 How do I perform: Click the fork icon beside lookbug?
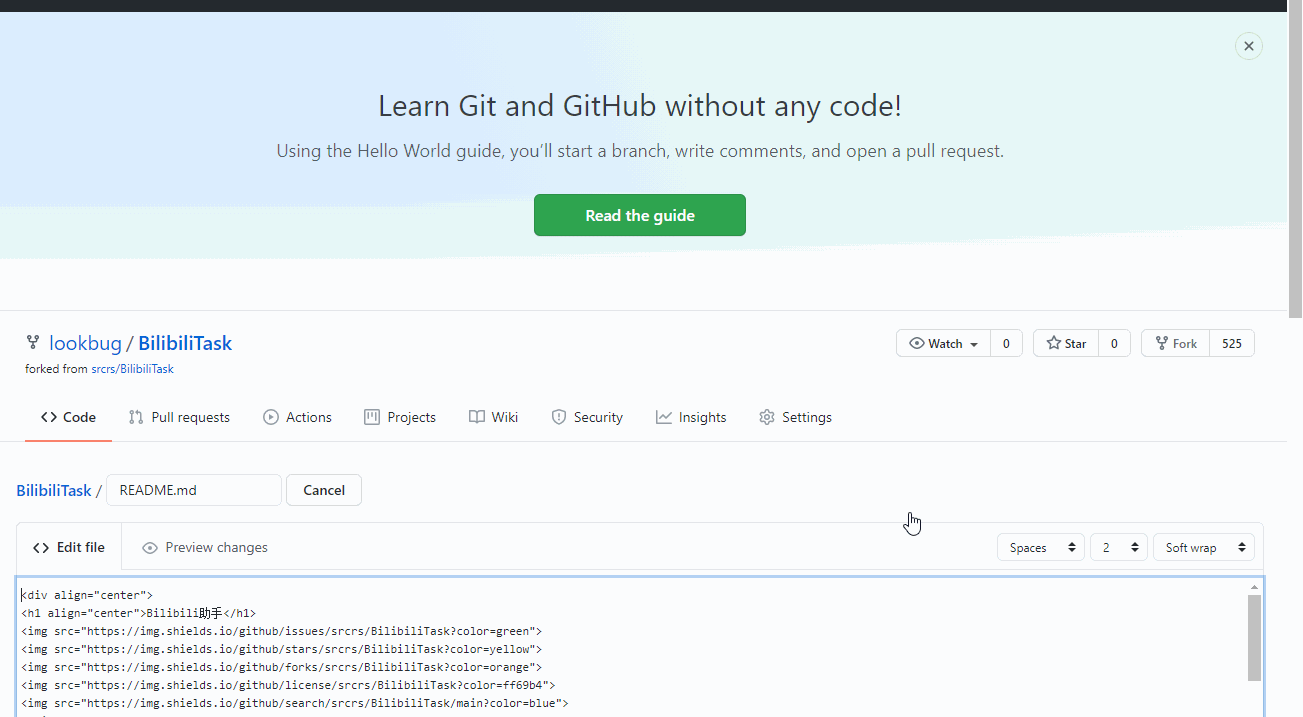[x=33, y=343]
